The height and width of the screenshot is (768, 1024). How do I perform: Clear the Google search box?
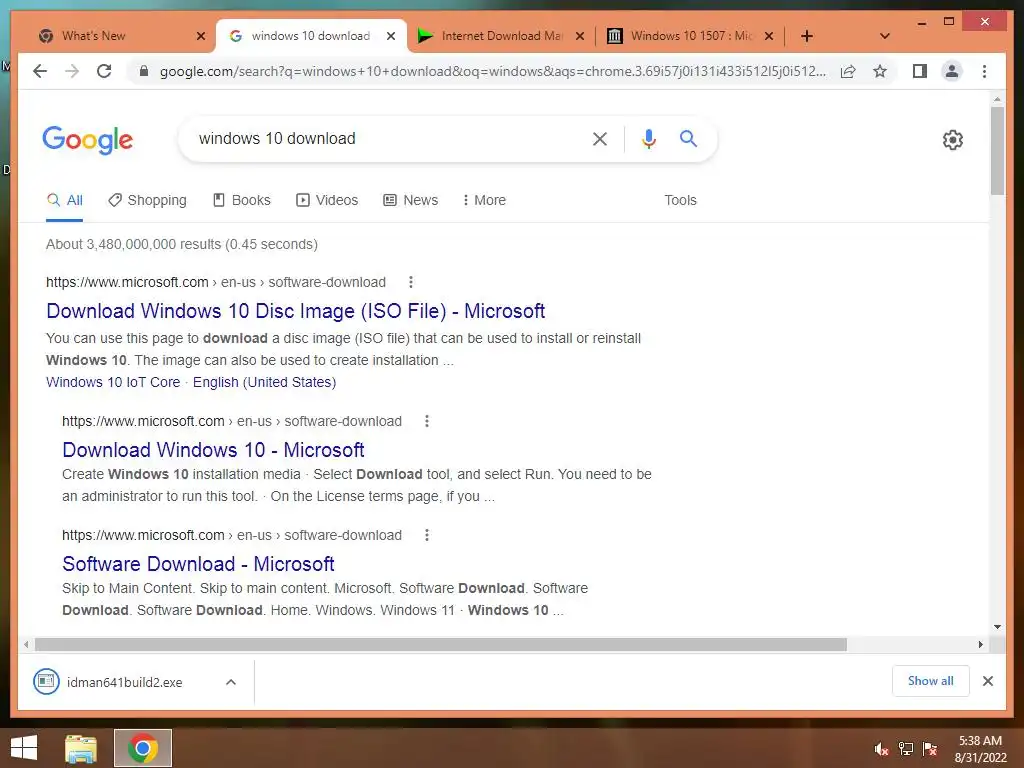[x=600, y=138]
